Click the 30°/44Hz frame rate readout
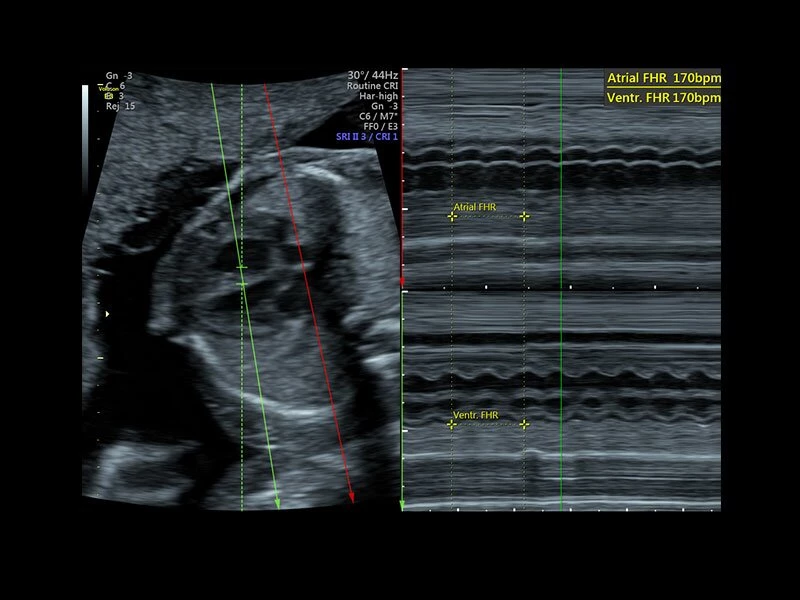Viewport: 800px width, 600px height. tap(373, 74)
